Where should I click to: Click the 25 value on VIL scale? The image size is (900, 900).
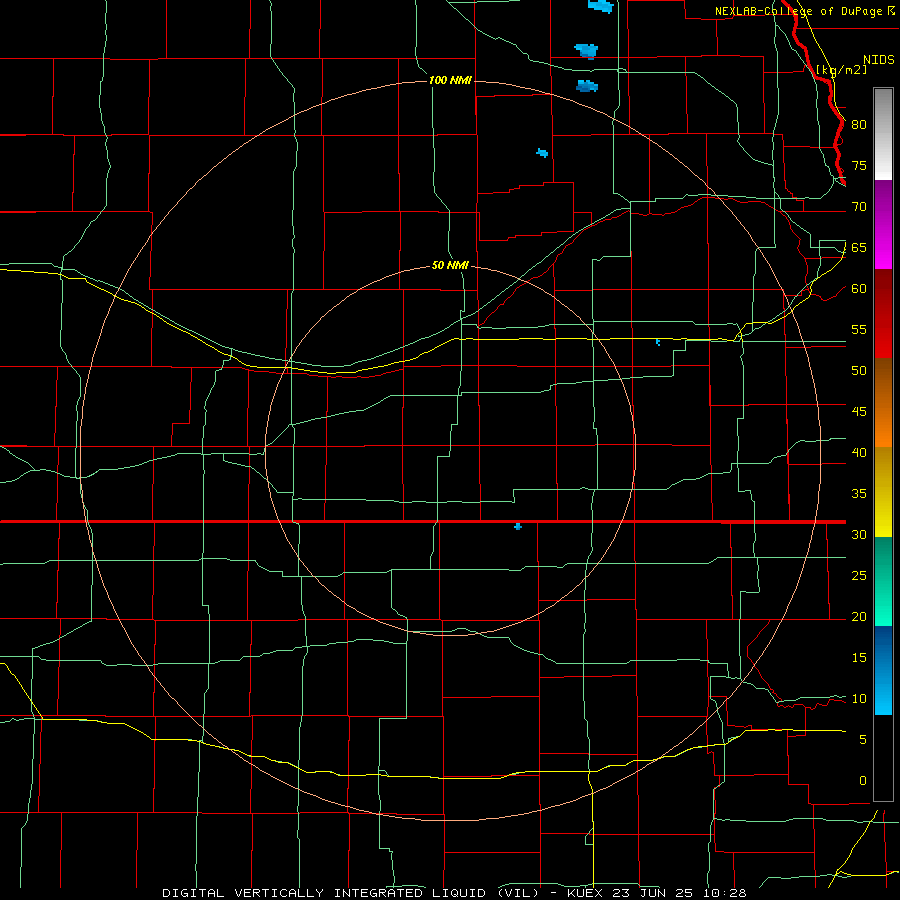859,575
